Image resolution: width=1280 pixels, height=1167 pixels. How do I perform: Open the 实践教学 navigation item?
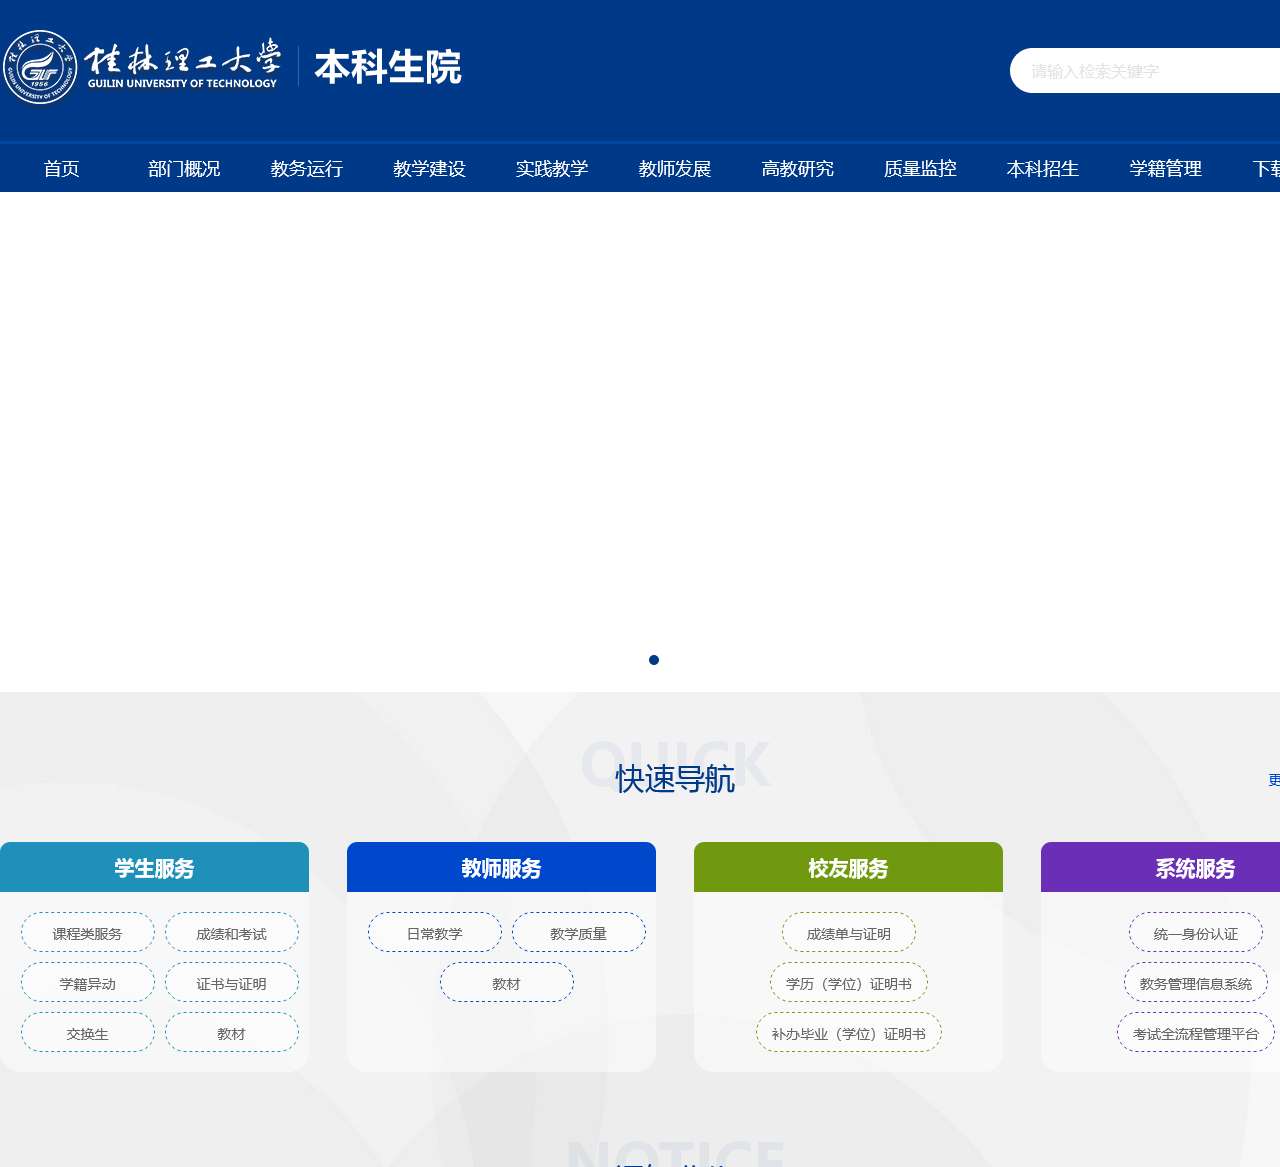click(x=552, y=169)
